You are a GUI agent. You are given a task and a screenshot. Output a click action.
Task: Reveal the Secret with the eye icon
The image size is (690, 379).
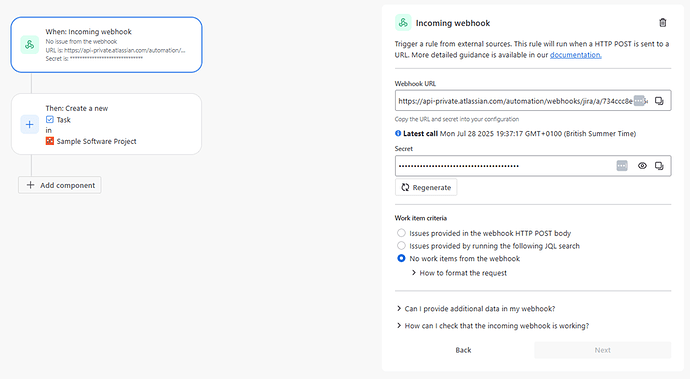click(x=642, y=166)
